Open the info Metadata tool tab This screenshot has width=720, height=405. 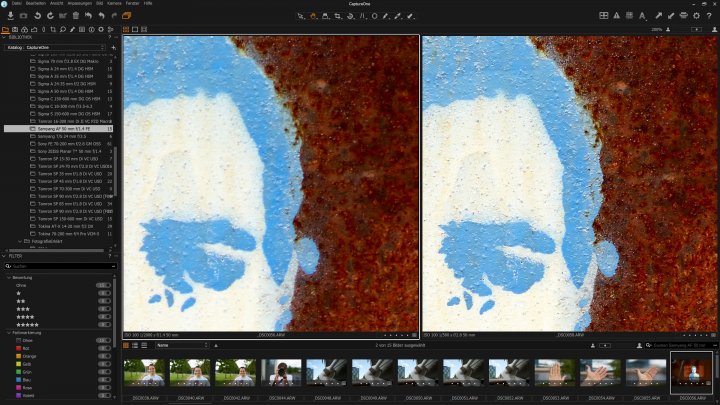click(x=91, y=29)
